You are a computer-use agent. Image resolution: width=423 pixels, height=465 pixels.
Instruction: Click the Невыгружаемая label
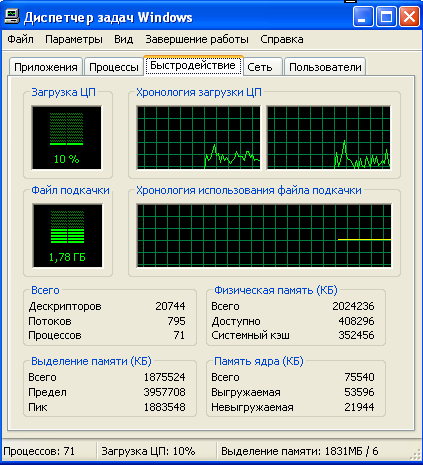click(252, 407)
